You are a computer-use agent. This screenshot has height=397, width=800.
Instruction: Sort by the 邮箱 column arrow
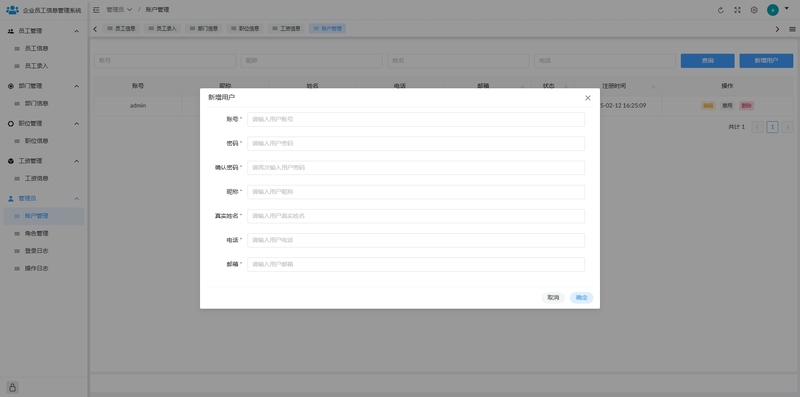click(x=522, y=86)
